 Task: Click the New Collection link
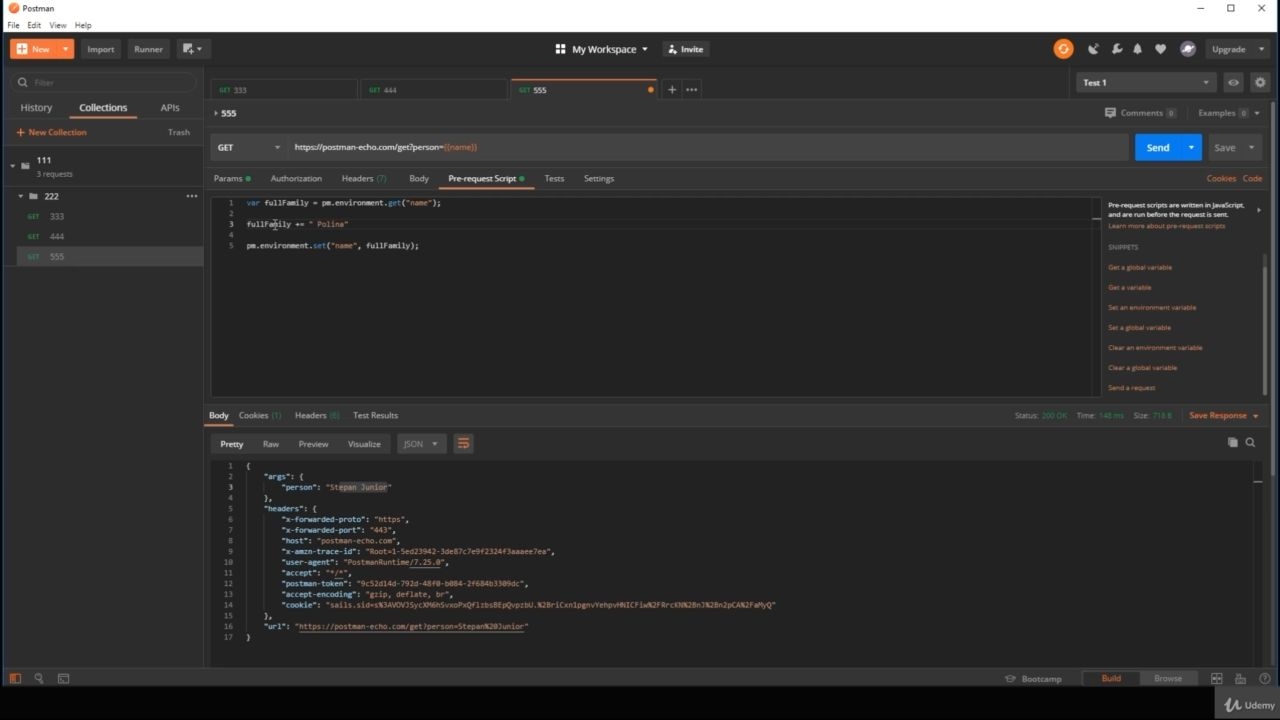(52, 132)
